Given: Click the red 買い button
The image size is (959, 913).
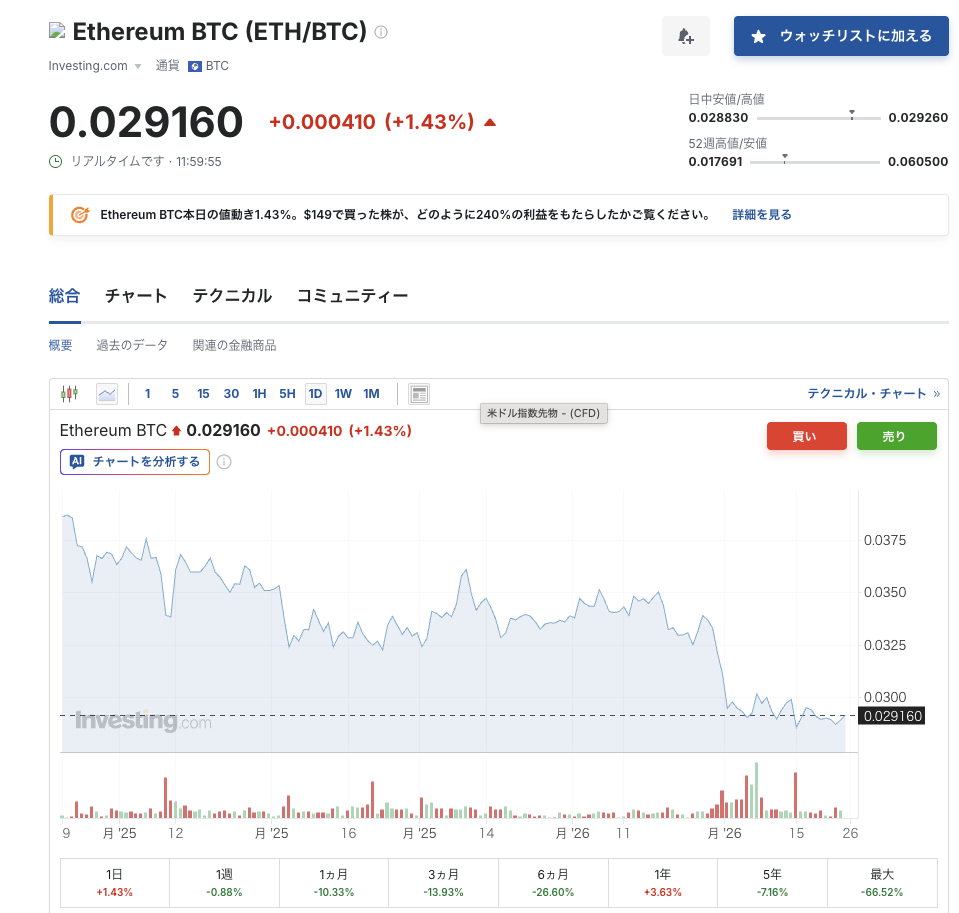Looking at the screenshot, I should coord(806,436).
